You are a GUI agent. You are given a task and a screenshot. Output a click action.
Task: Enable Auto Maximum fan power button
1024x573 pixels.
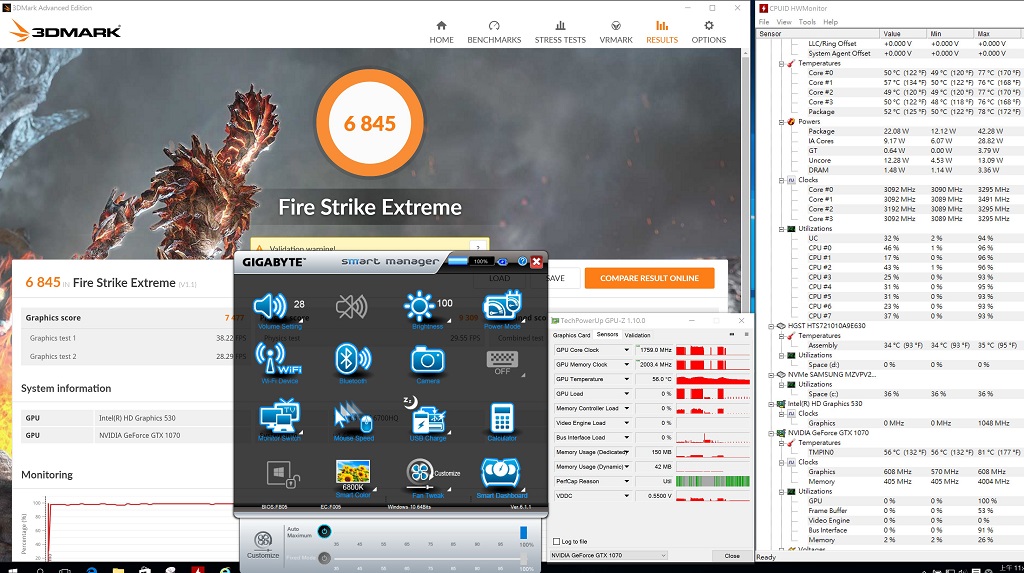[x=325, y=531]
